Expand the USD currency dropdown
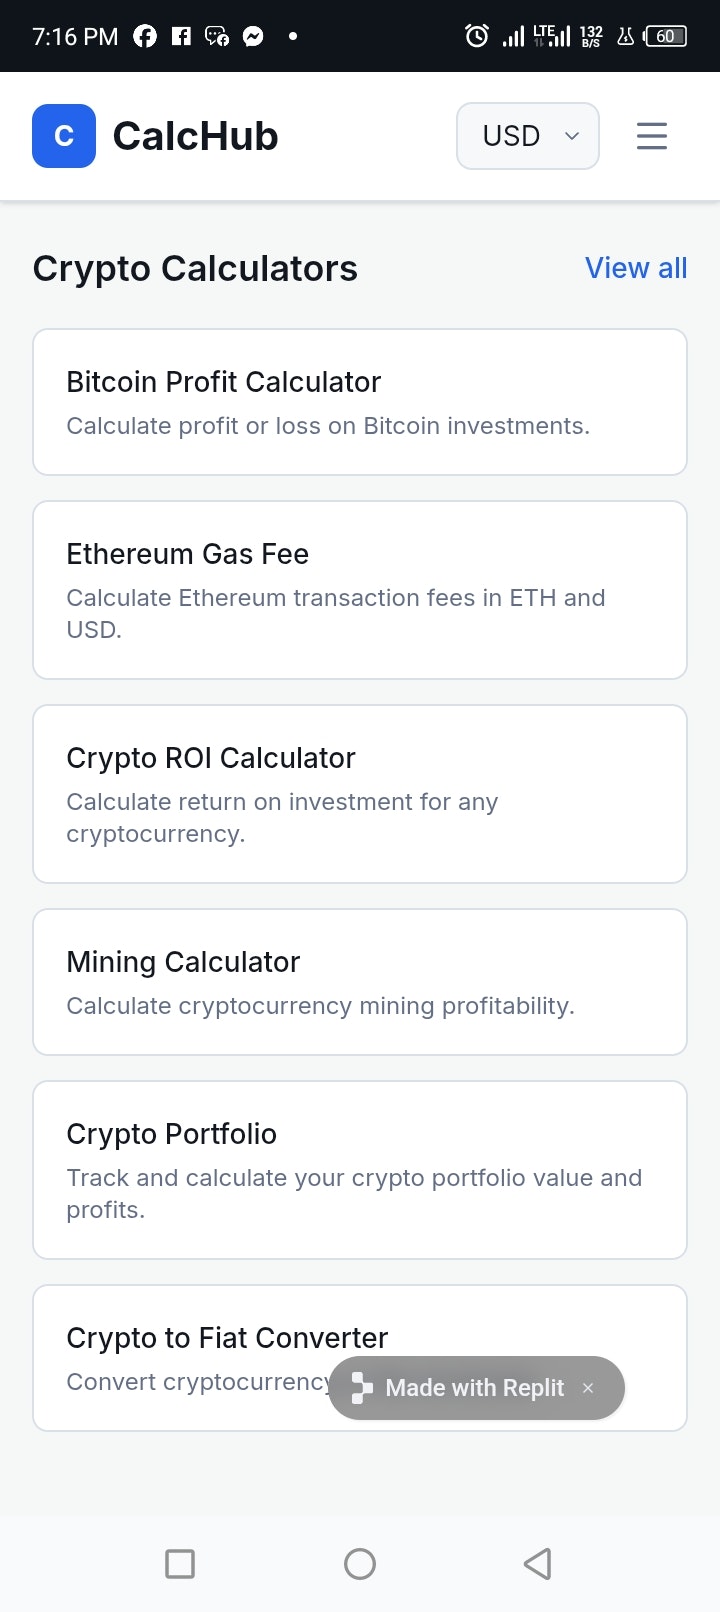The image size is (720, 1612). tap(528, 136)
